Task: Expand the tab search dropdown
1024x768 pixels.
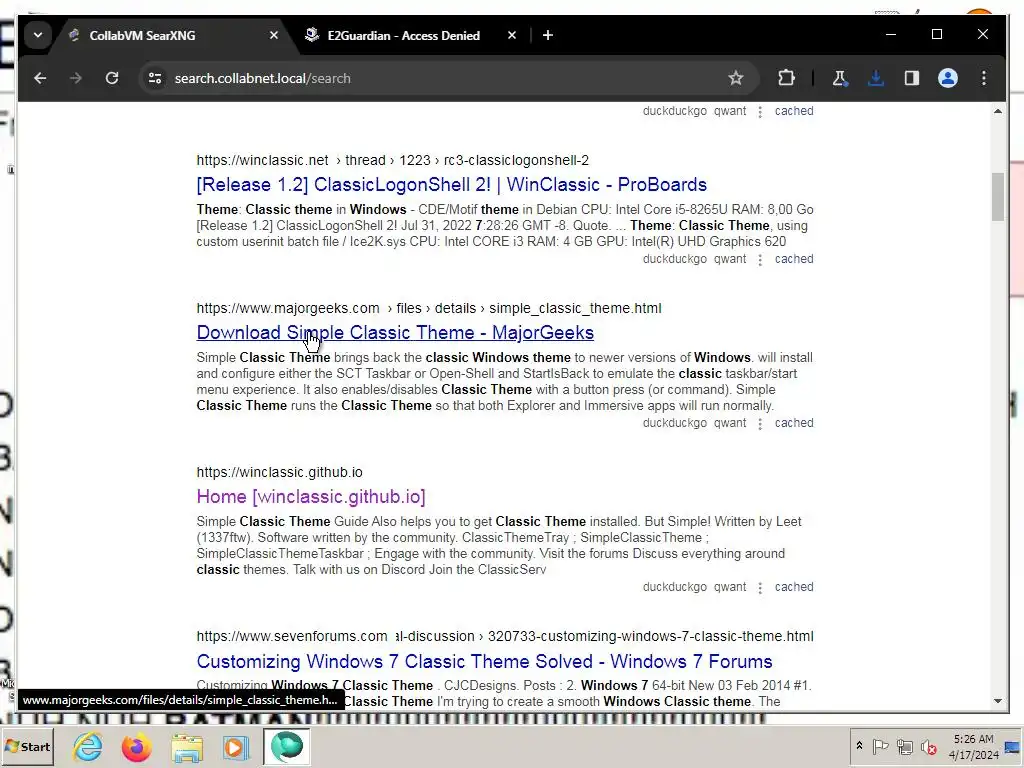Action: [38, 35]
